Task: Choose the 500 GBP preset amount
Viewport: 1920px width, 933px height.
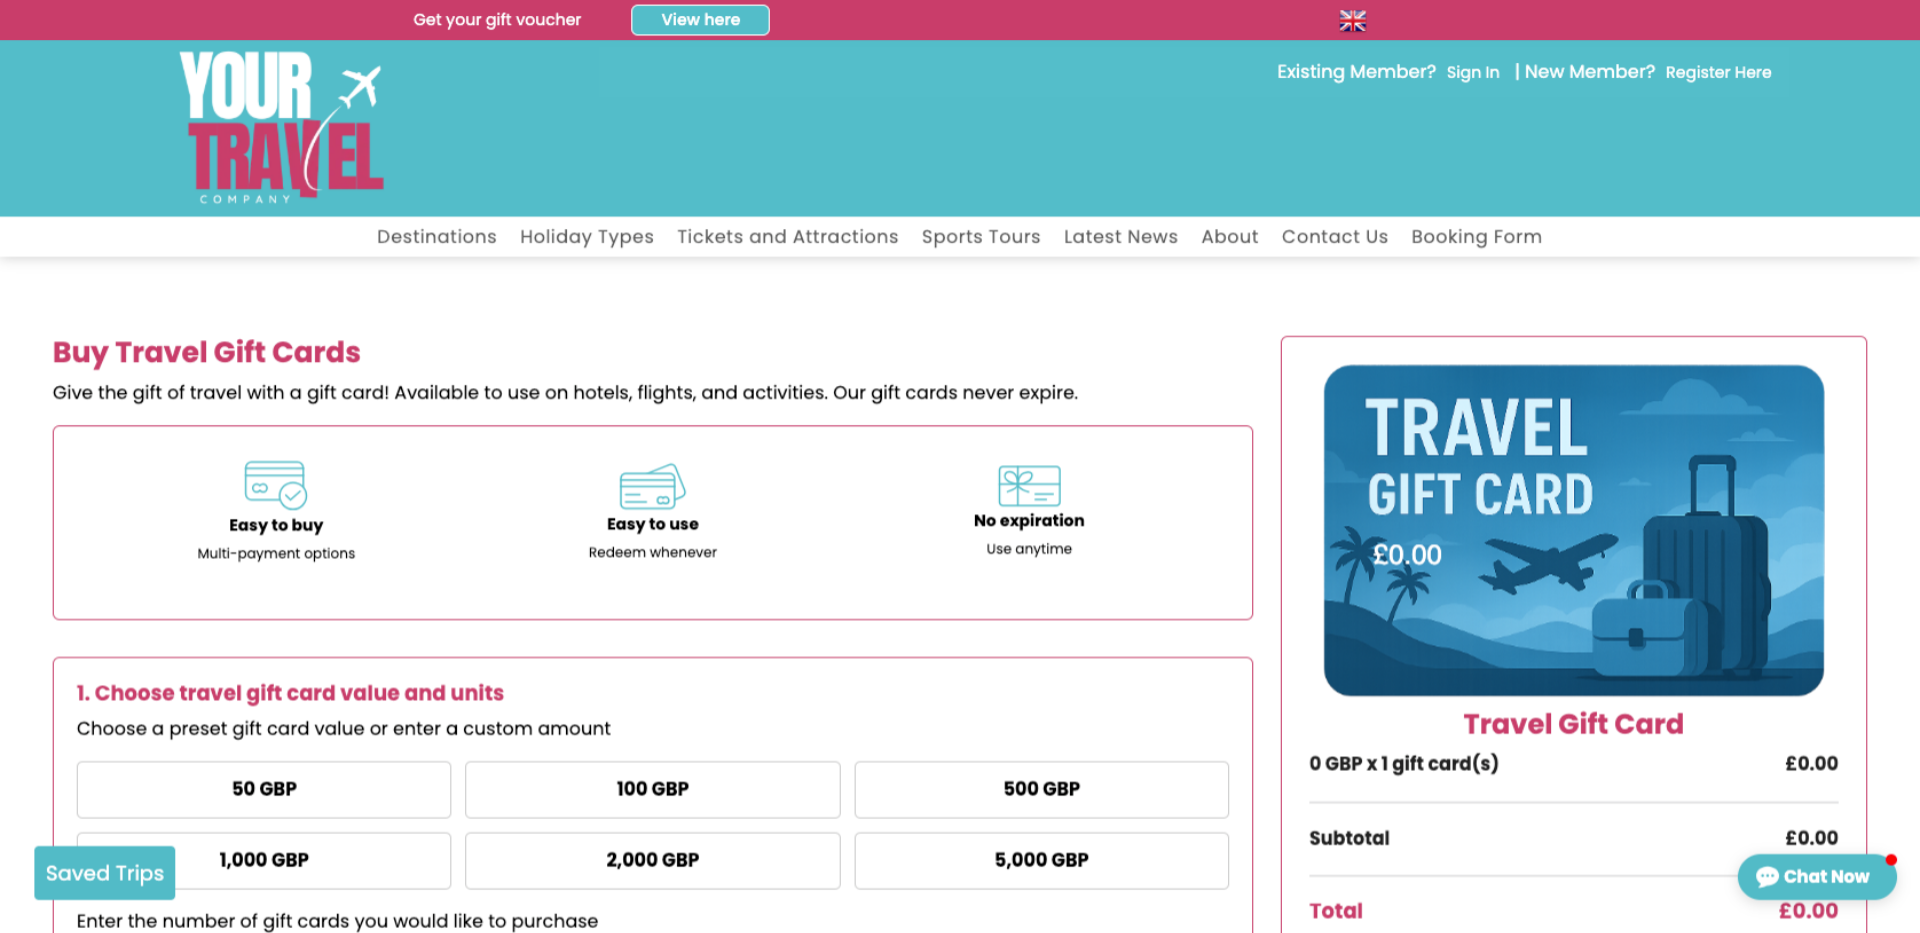Action: pyautogui.click(x=1041, y=789)
